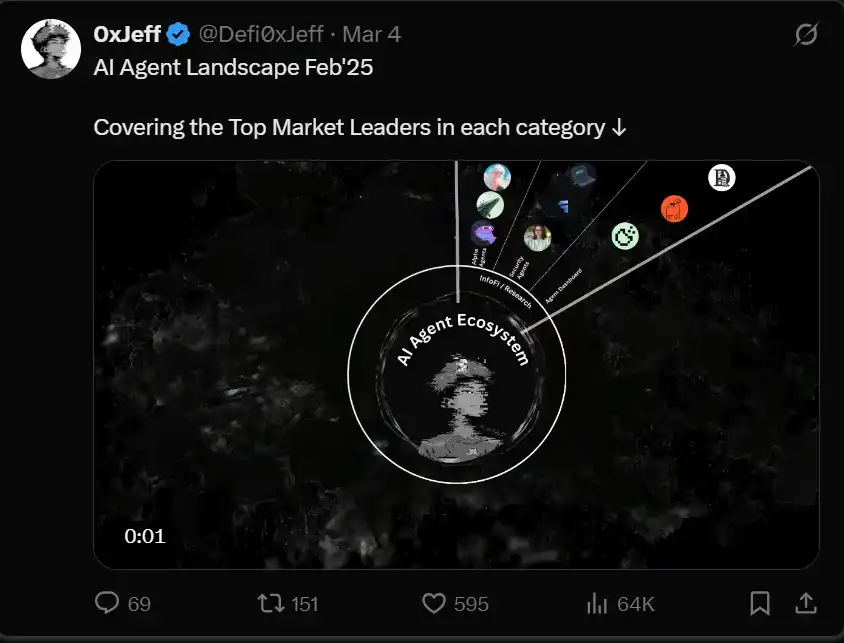Open 0xJeff's profile avatar
Image resolution: width=844 pixels, height=643 pixels.
click(51, 49)
